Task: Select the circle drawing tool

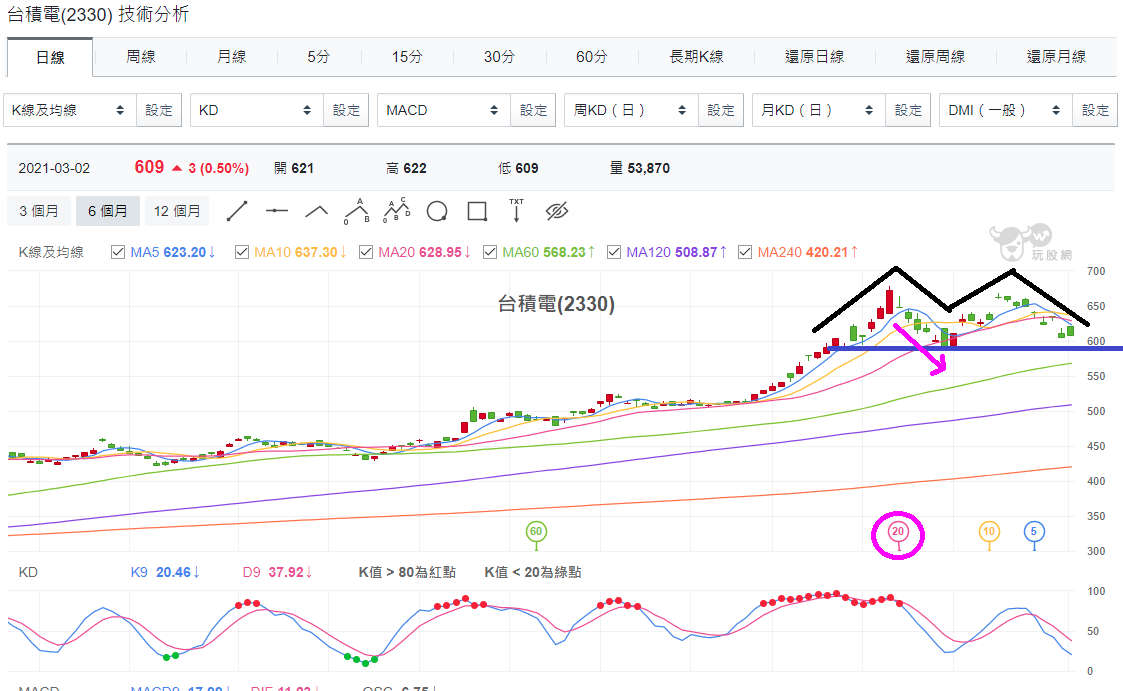Action: pyautogui.click(x=437, y=211)
